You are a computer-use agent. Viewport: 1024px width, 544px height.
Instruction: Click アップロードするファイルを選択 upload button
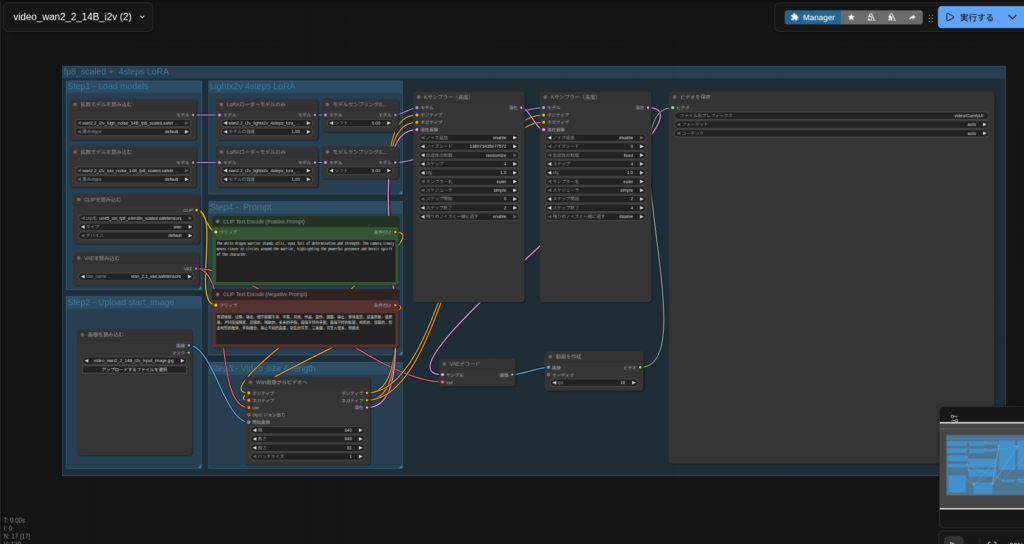(x=134, y=369)
